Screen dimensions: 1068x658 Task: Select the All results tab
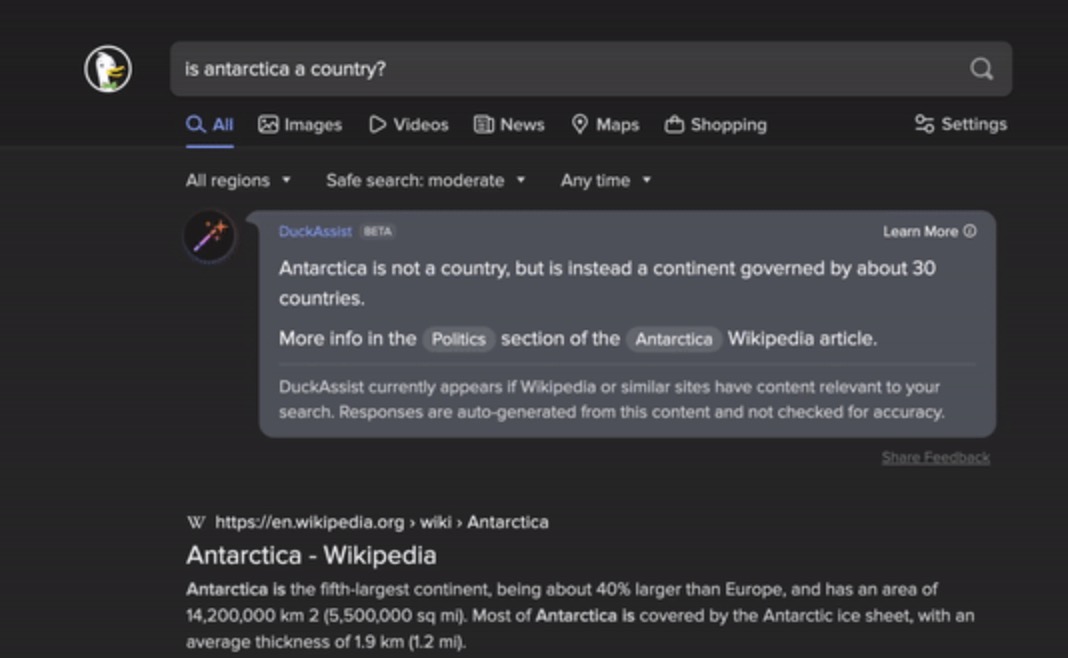coord(210,125)
